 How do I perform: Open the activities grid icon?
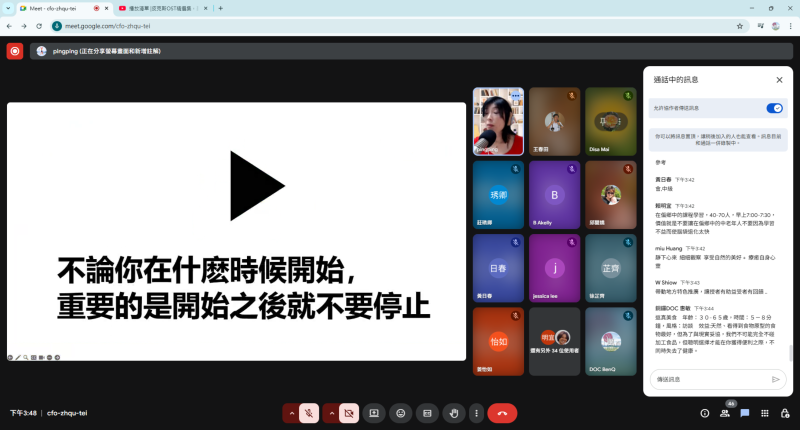coord(764,413)
